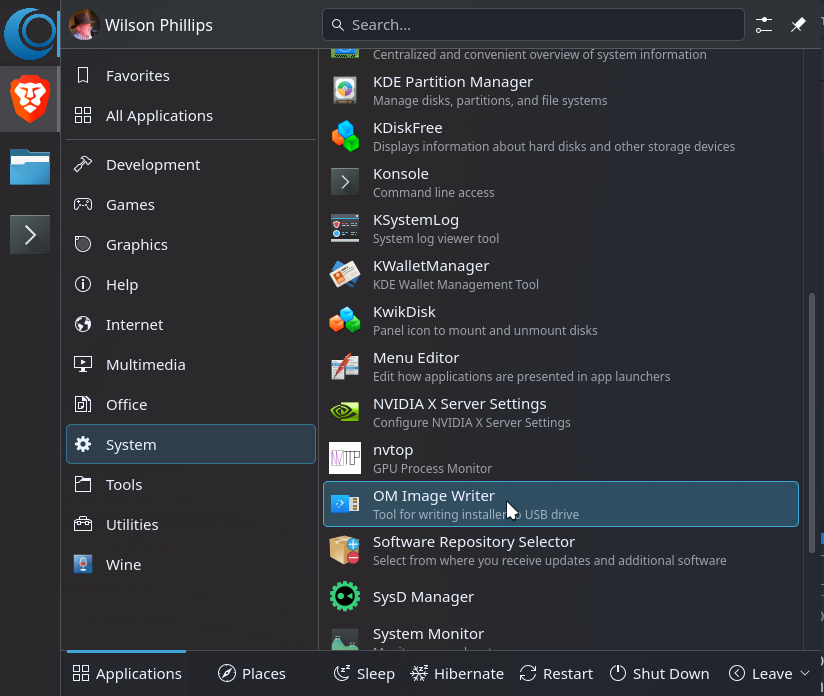
Task: Click the SysD Manager gear icon
Action: click(x=345, y=596)
